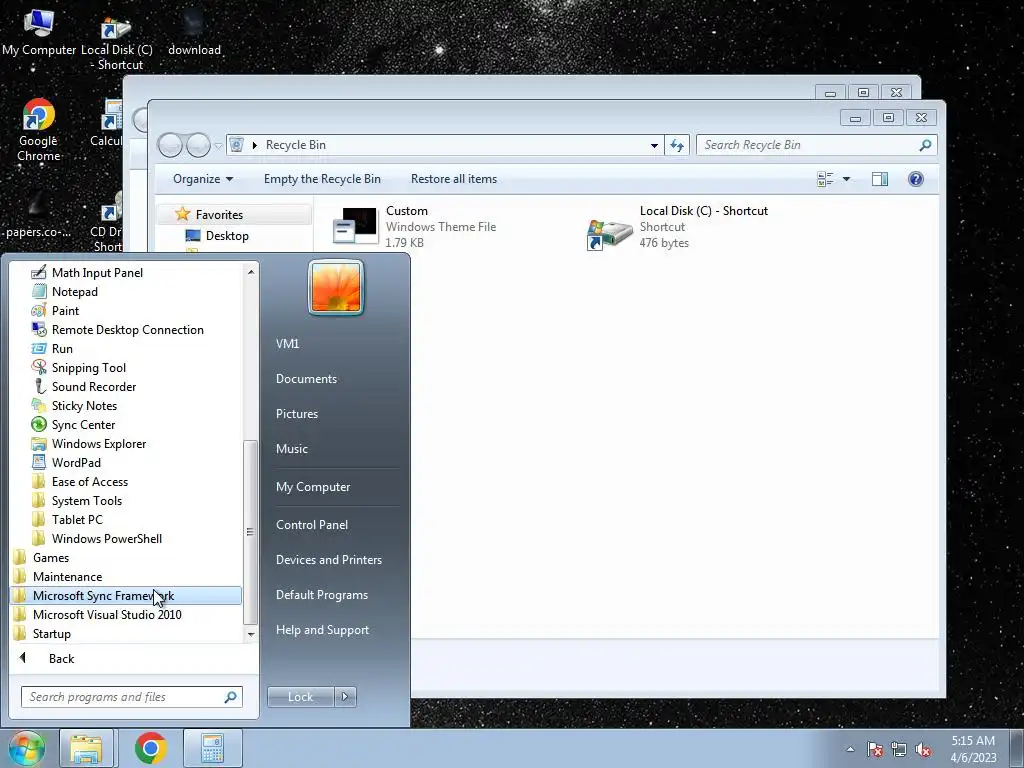Open Devices and Printers
Image resolution: width=1024 pixels, height=768 pixels.
click(x=328, y=560)
